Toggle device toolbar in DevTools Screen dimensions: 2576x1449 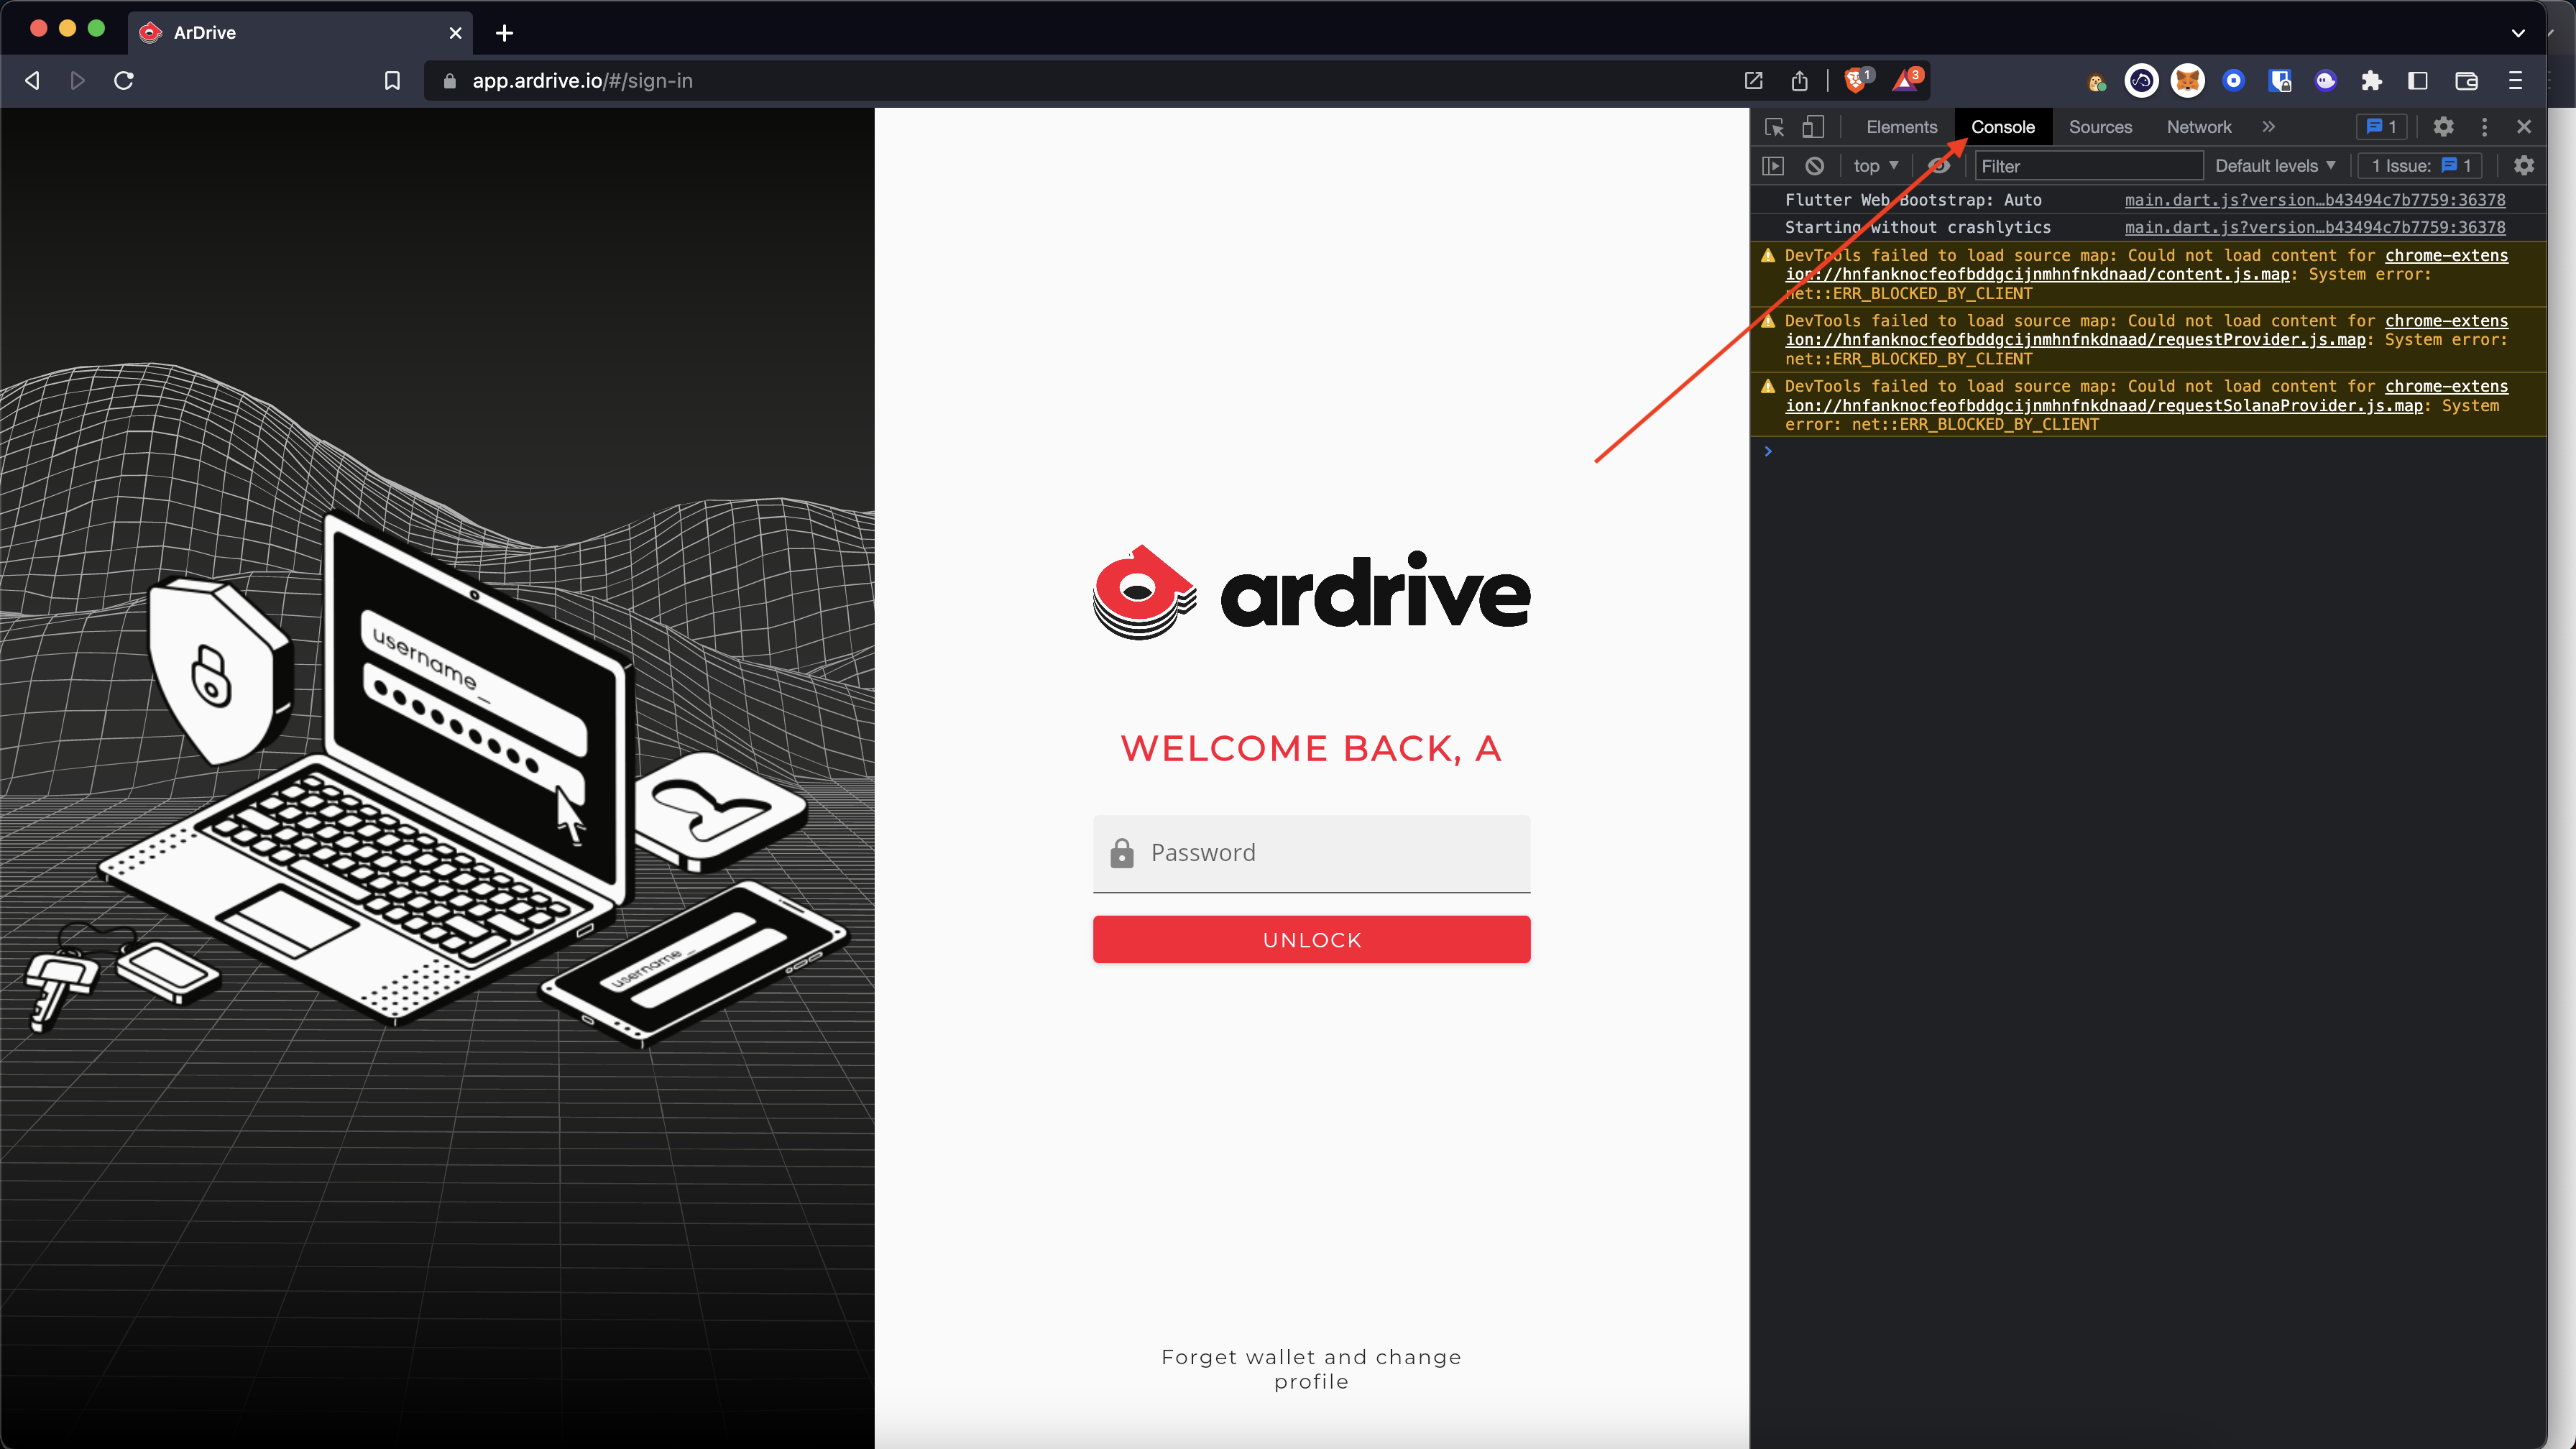pos(1813,127)
